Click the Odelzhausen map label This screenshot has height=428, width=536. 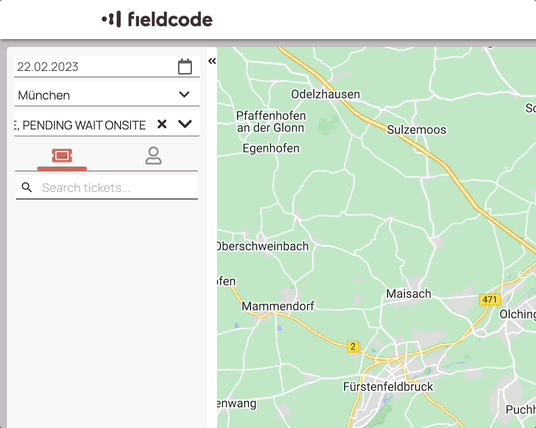pyautogui.click(x=325, y=94)
